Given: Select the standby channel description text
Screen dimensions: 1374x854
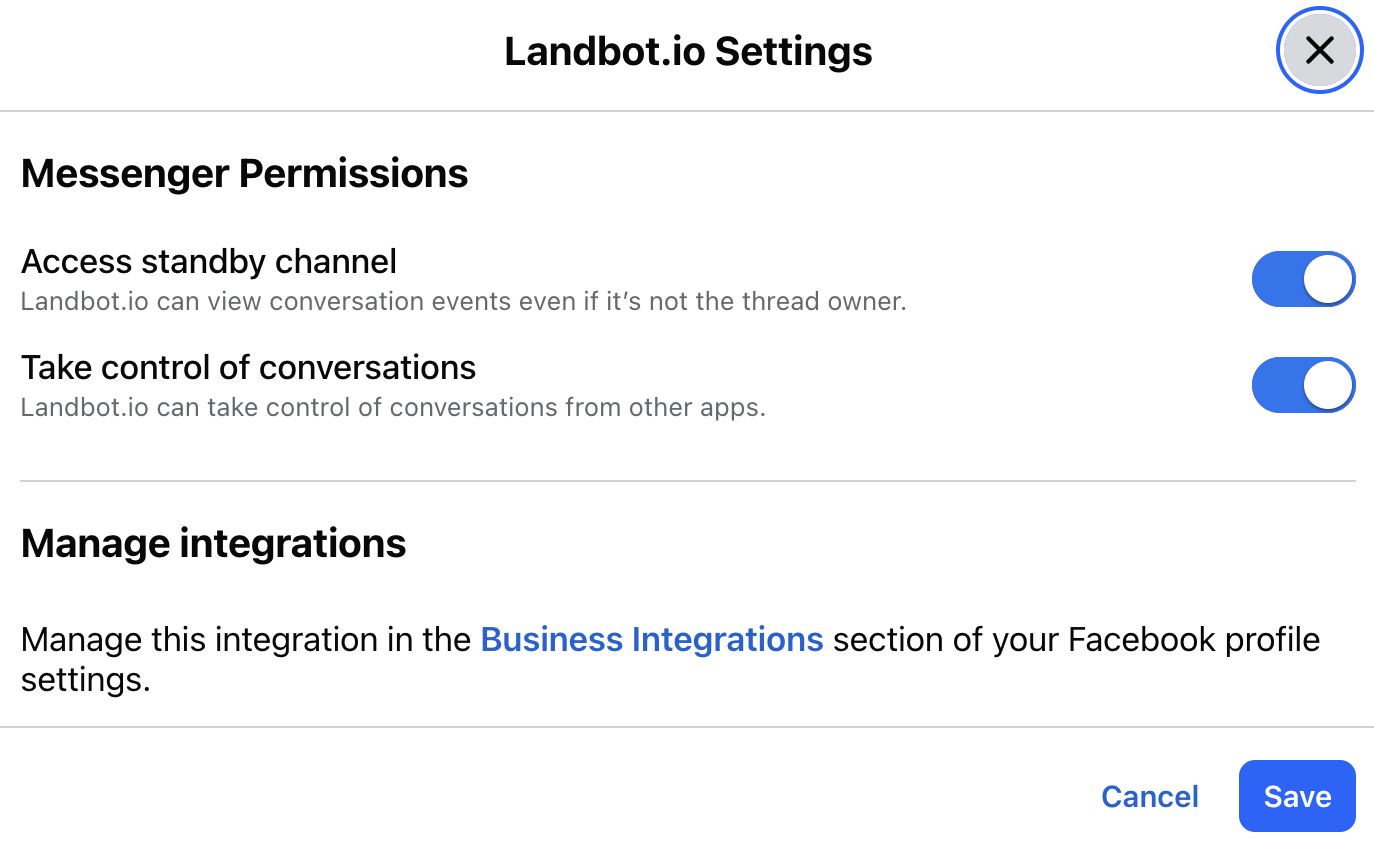Looking at the screenshot, I should (x=463, y=301).
